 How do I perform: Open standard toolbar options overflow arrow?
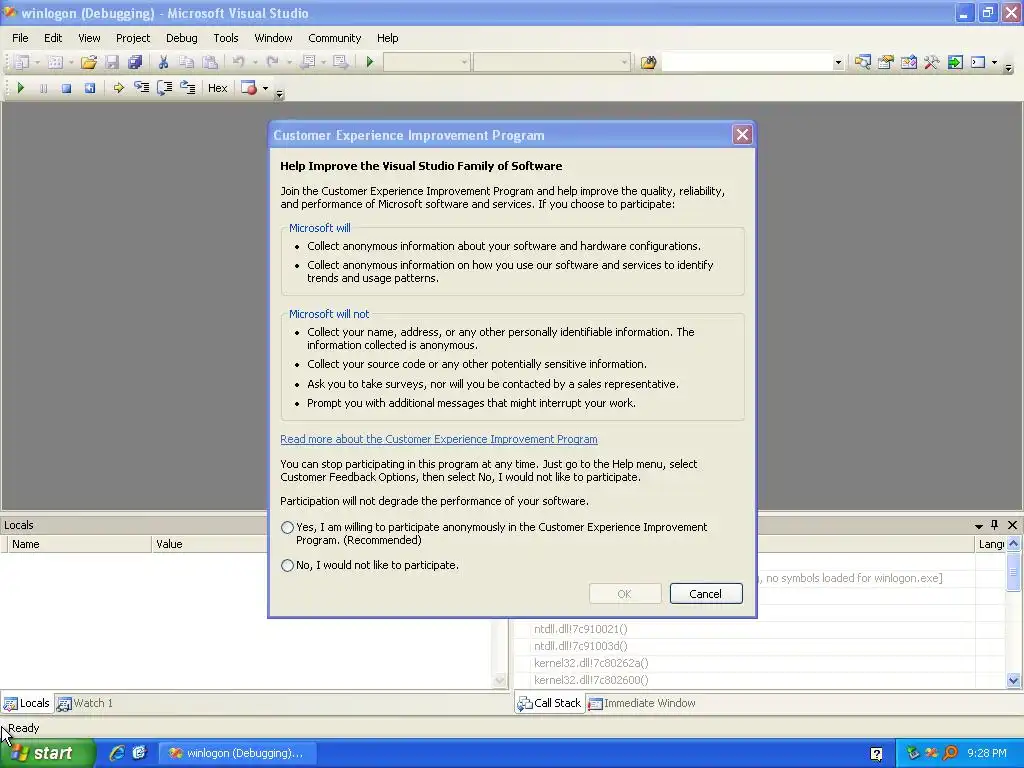click(1008, 68)
